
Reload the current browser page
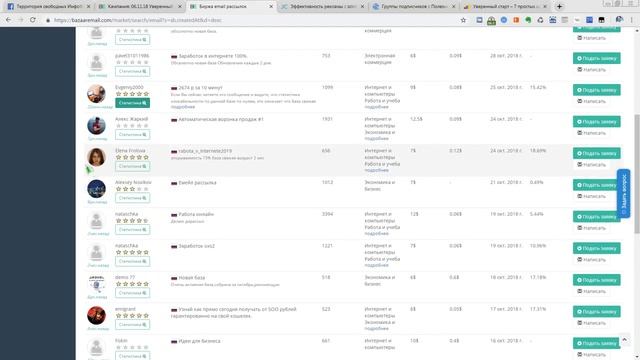(x=33, y=20)
